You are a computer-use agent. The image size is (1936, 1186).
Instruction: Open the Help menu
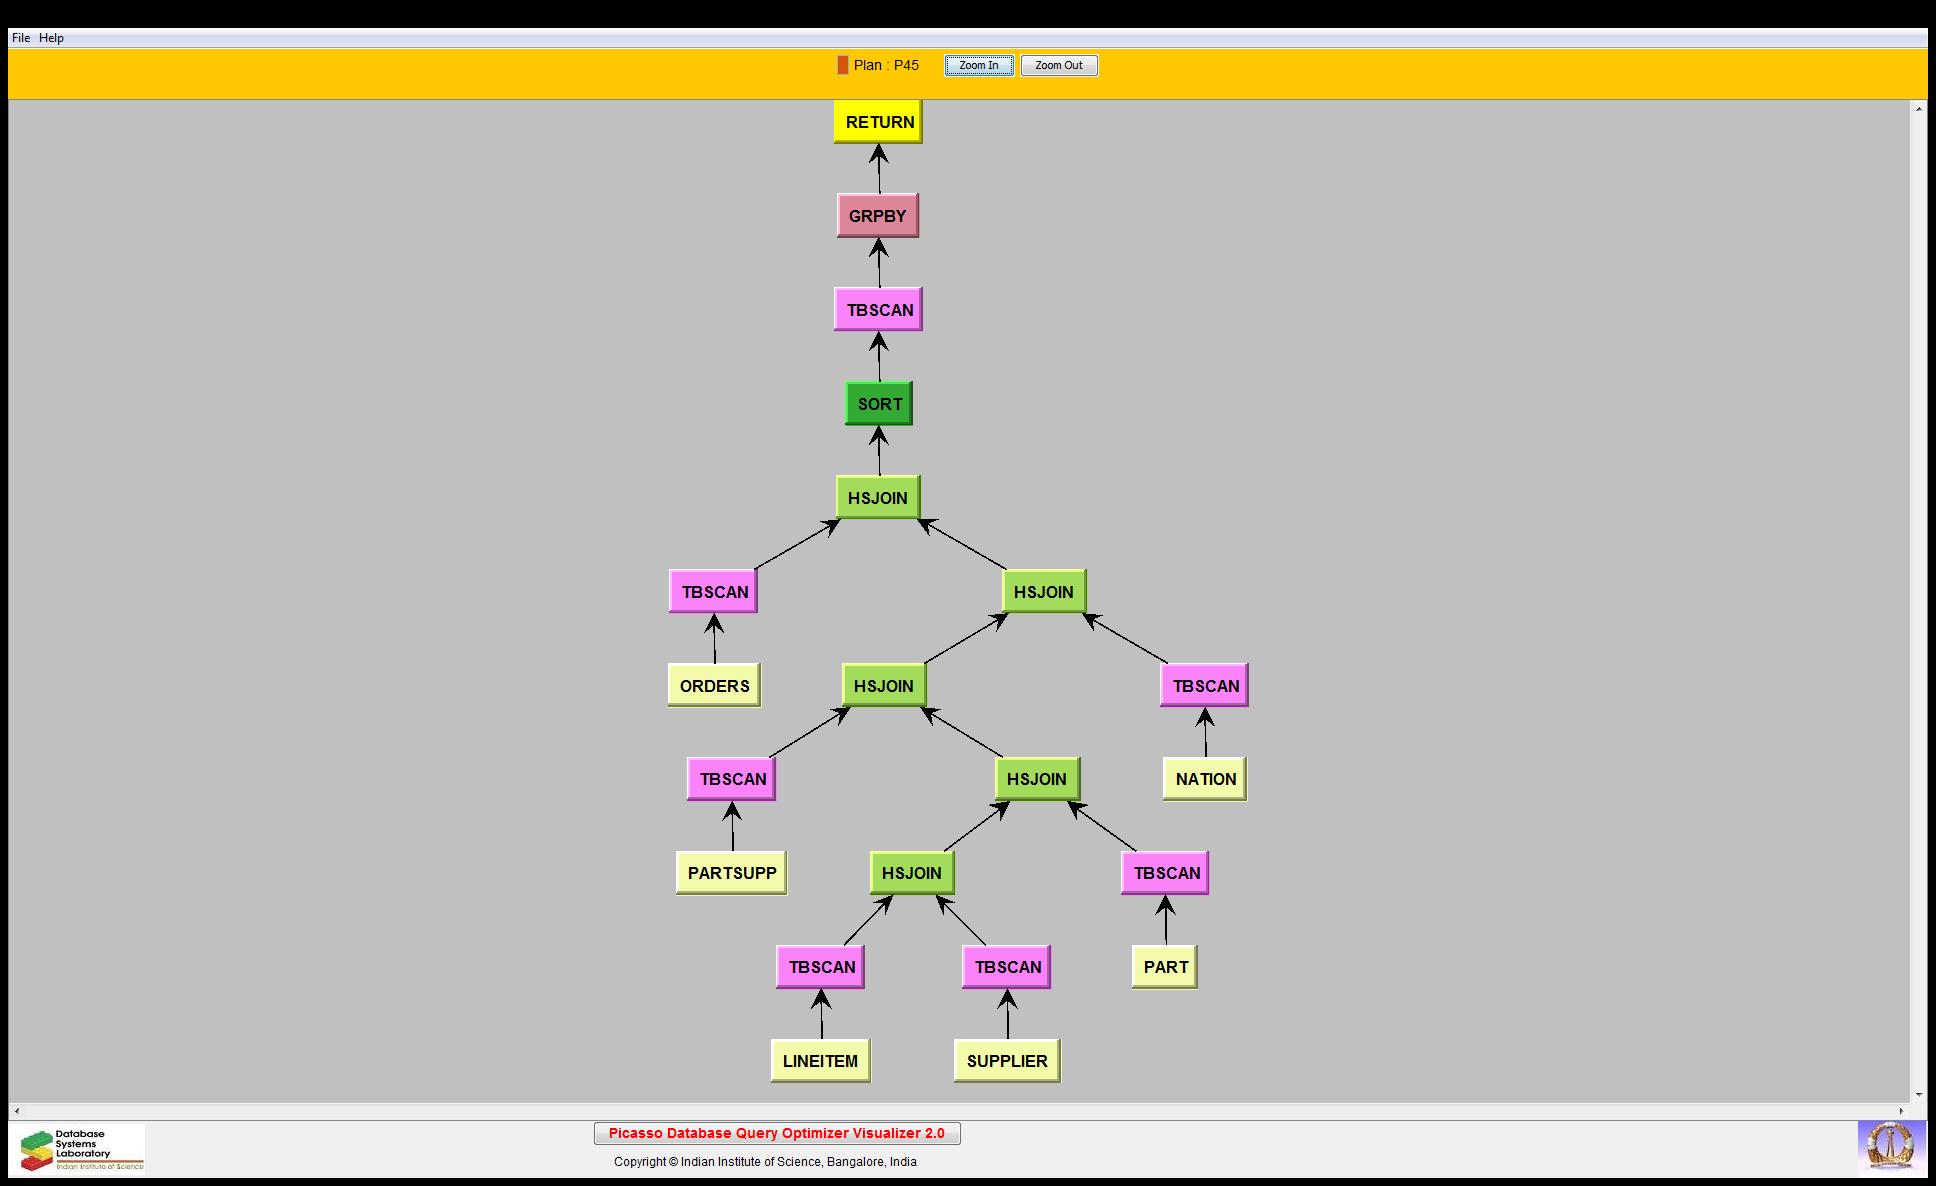point(51,38)
